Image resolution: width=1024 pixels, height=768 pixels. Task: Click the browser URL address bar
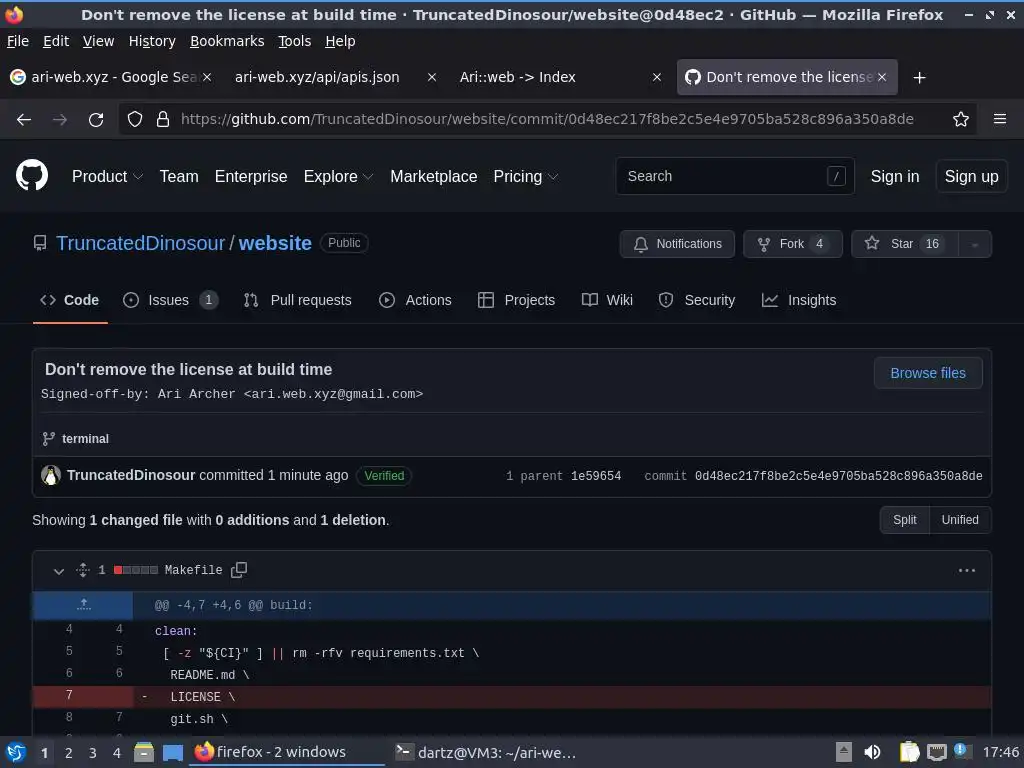pyautogui.click(x=547, y=120)
